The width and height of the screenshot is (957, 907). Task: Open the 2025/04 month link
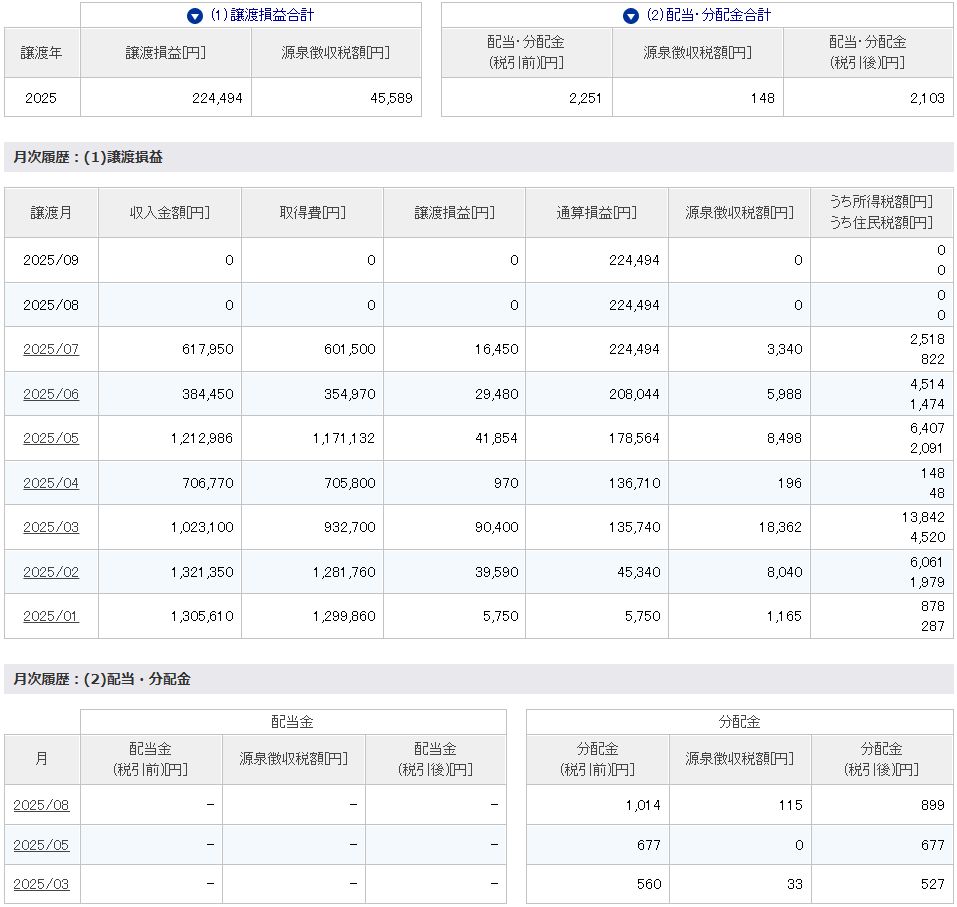[51, 483]
